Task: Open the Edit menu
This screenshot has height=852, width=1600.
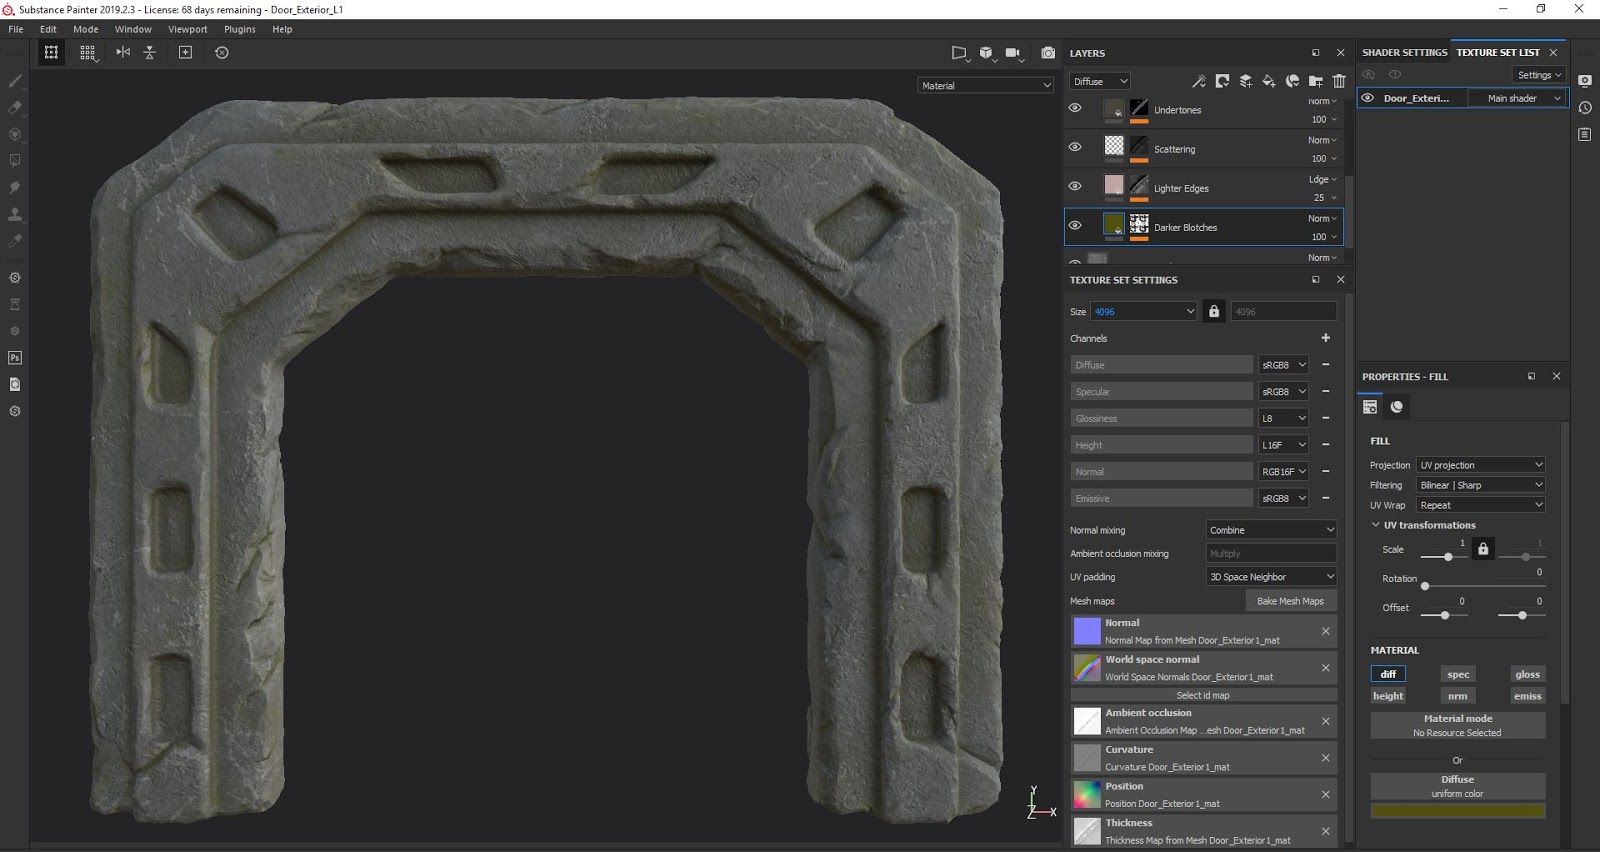Action: (48, 29)
